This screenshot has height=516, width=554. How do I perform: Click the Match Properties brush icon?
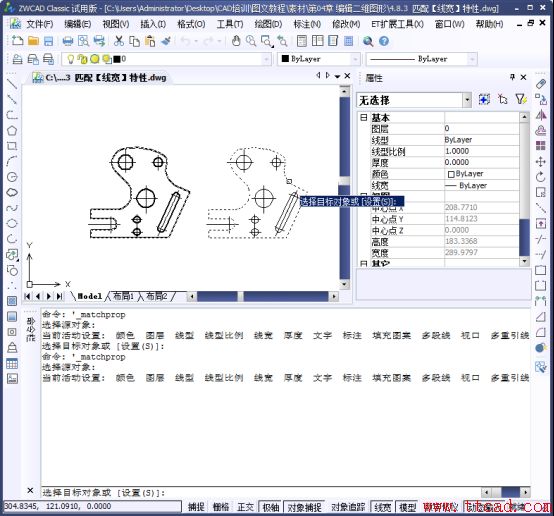tap(166, 41)
